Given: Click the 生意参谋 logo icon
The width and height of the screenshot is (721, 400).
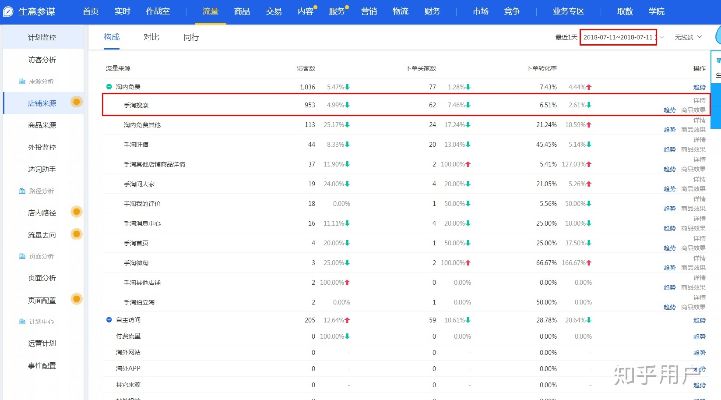Looking at the screenshot, I should pos(8,11).
